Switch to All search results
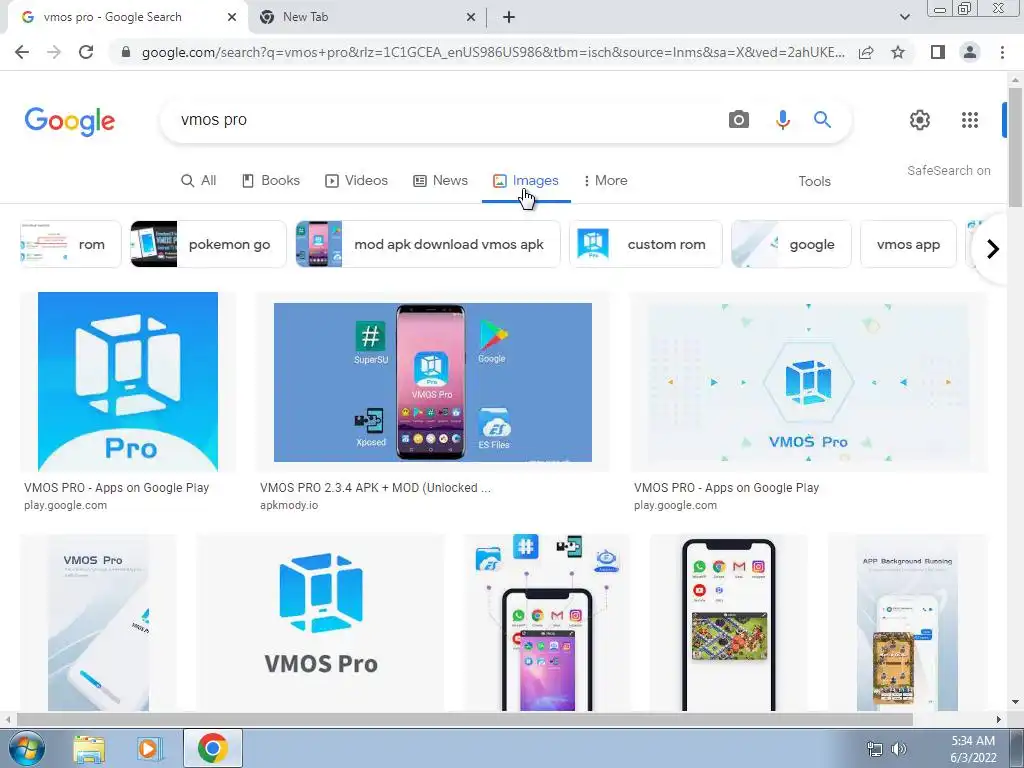Screen dimensions: 1024x768 coord(199,180)
